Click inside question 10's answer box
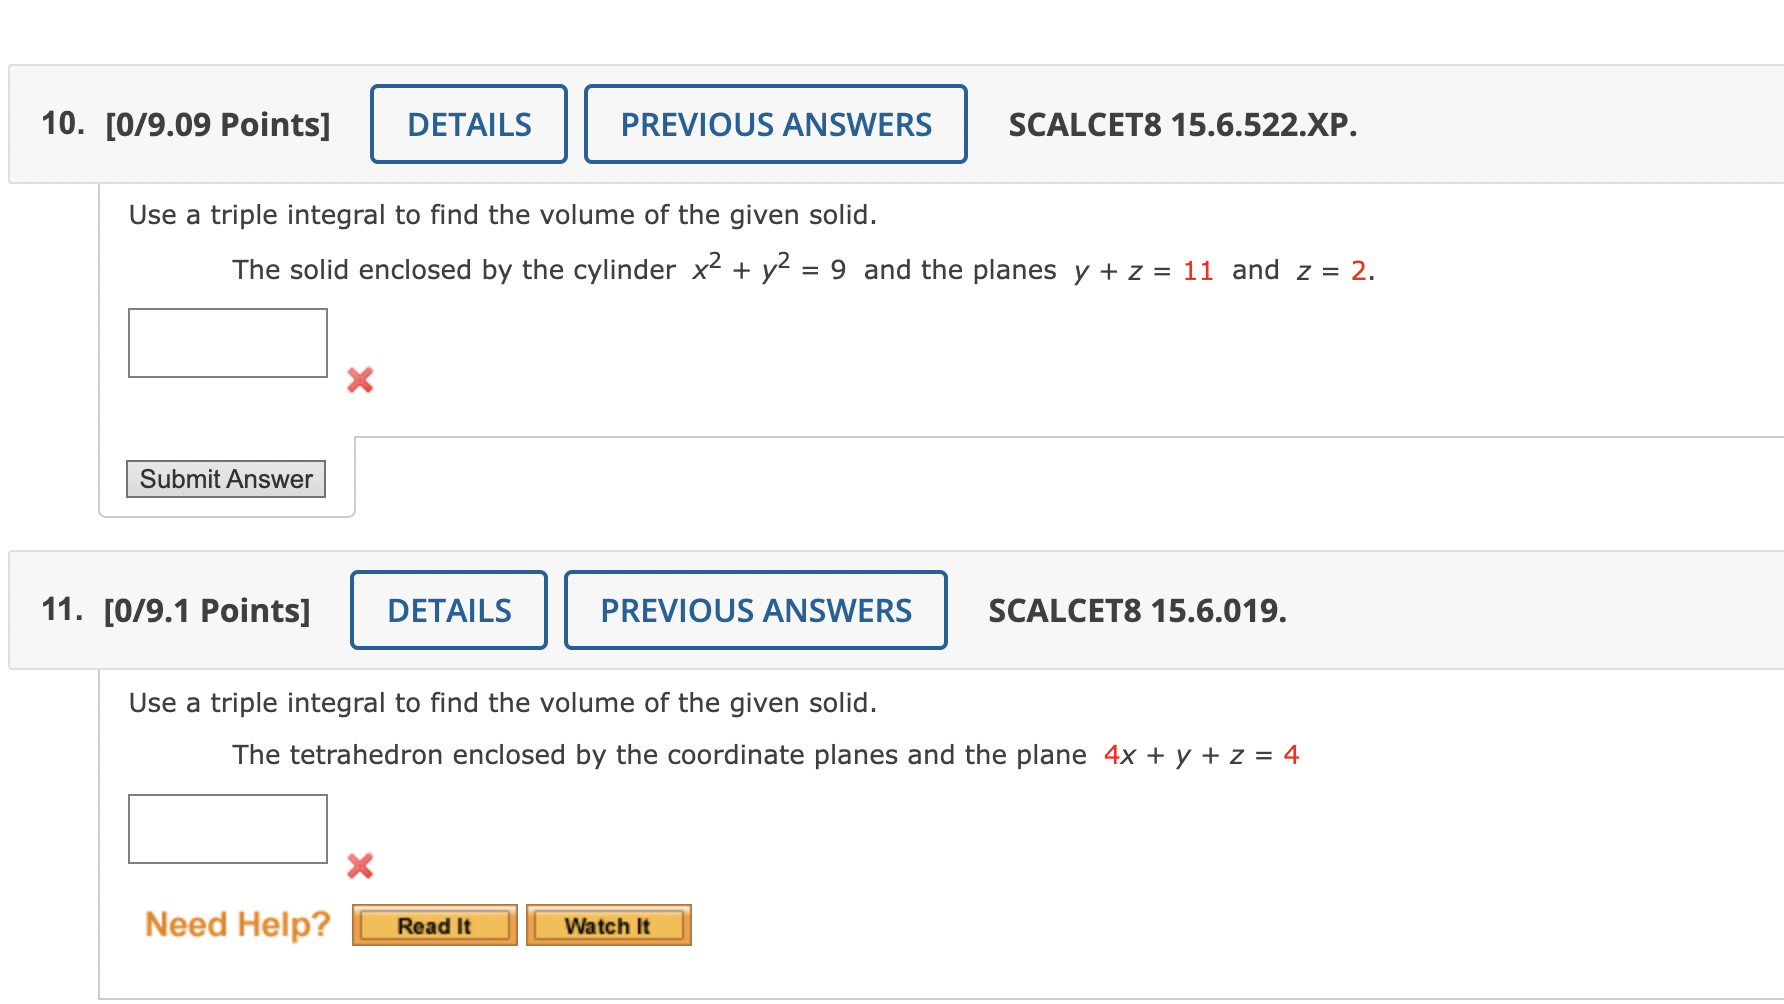 click(x=227, y=342)
